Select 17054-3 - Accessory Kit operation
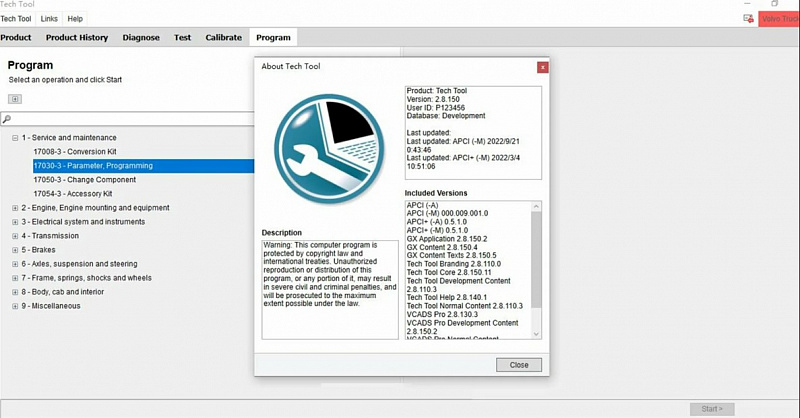Image resolution: width=800 pixels, height=418 pixels. [x=73, y=194]
